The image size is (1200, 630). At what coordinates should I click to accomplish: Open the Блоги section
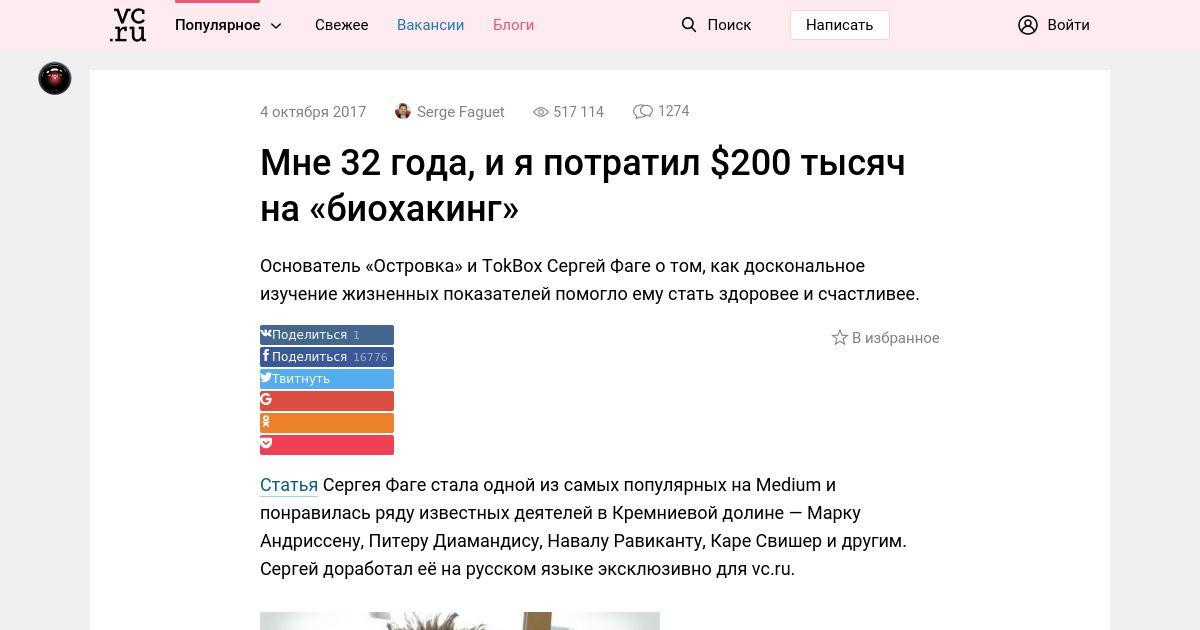[513, 25]
